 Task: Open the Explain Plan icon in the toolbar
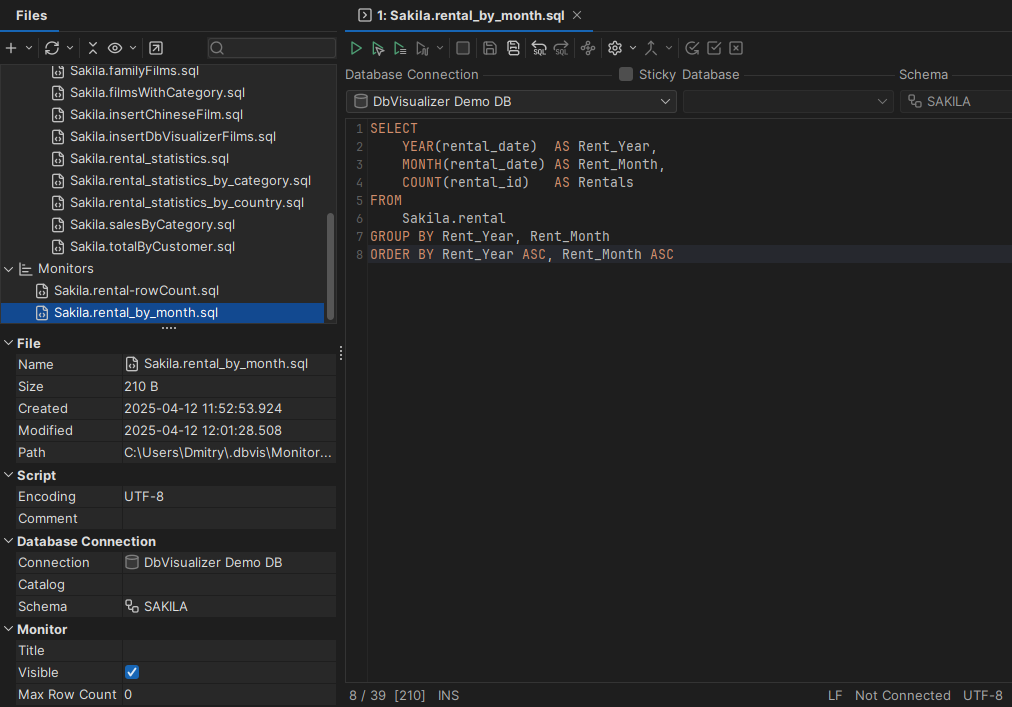[588, 47]
